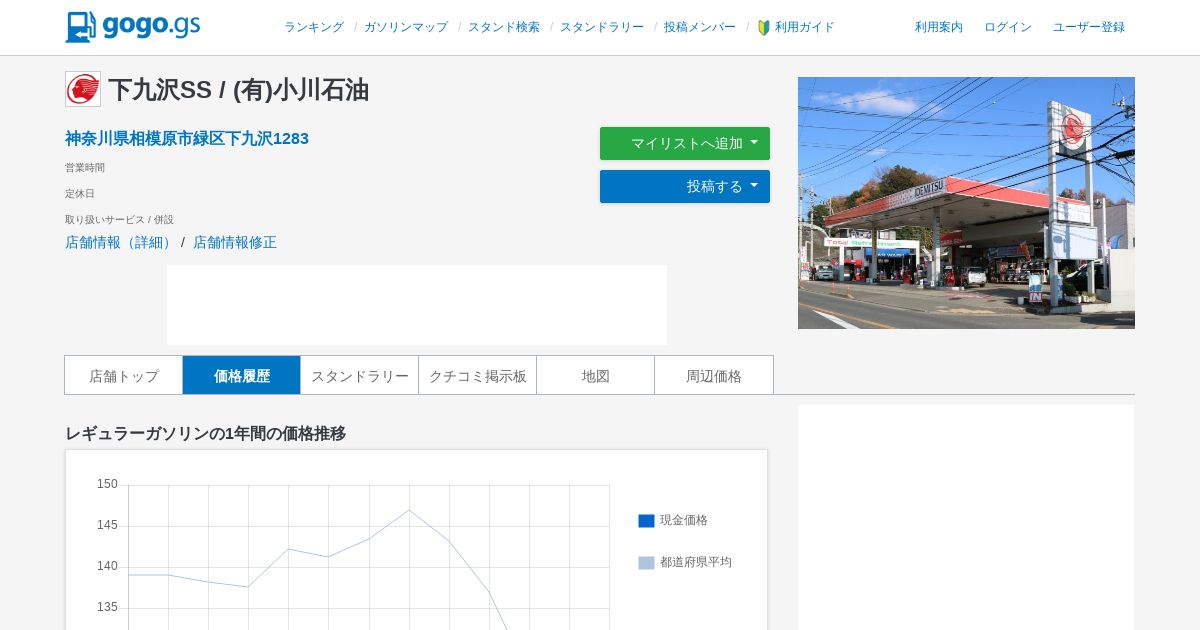Image resolution: width=1200 pixels, height=630 pixels.
Task: Select the 価格履歴 tab
Action: tap(242, 375)
